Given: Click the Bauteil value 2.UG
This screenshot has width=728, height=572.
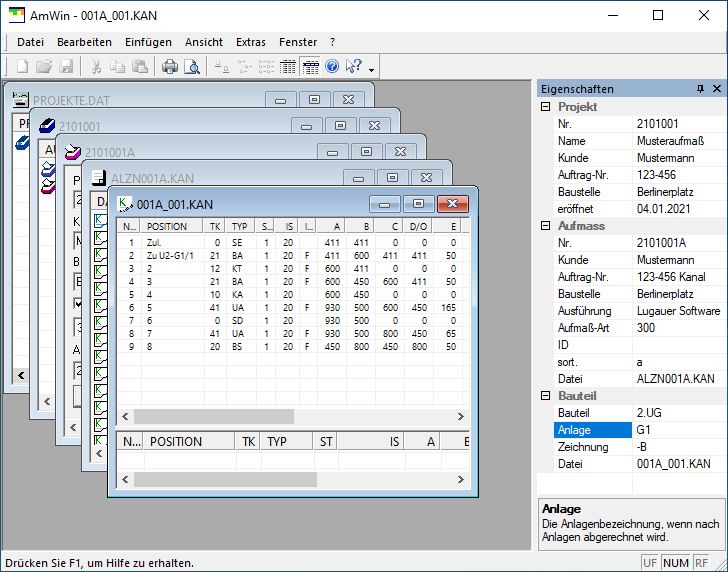Looking at the screenshot, I should pos(649,413).
